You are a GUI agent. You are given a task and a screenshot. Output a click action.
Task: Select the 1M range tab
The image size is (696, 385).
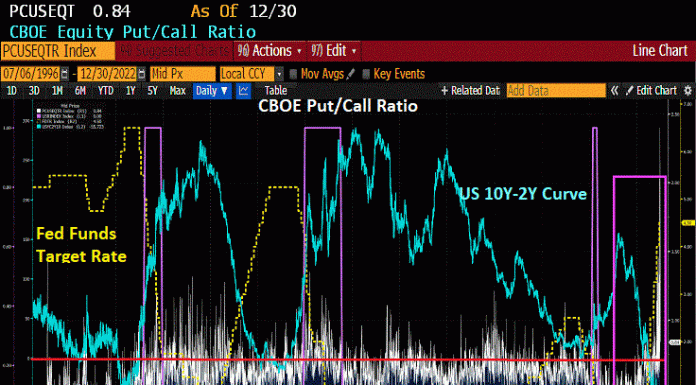tap(57, 91)
